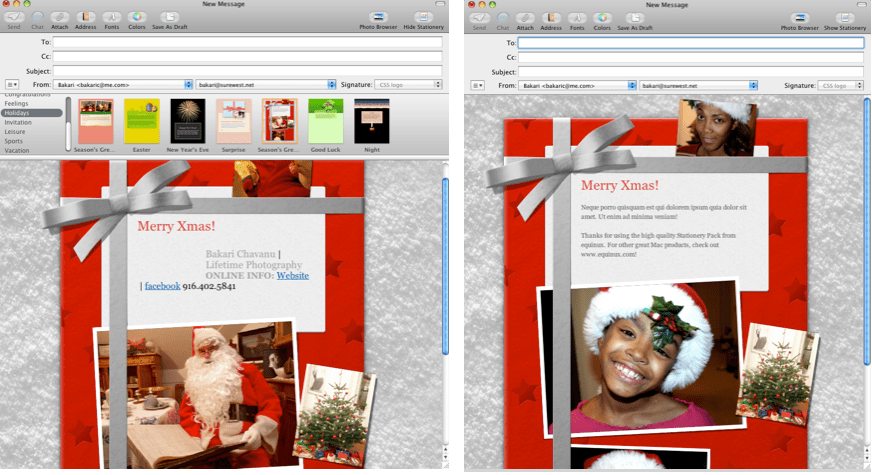Open Photo Browser in right message window
The height and width of the screenshot is (475, 872).
pos(799,19)
